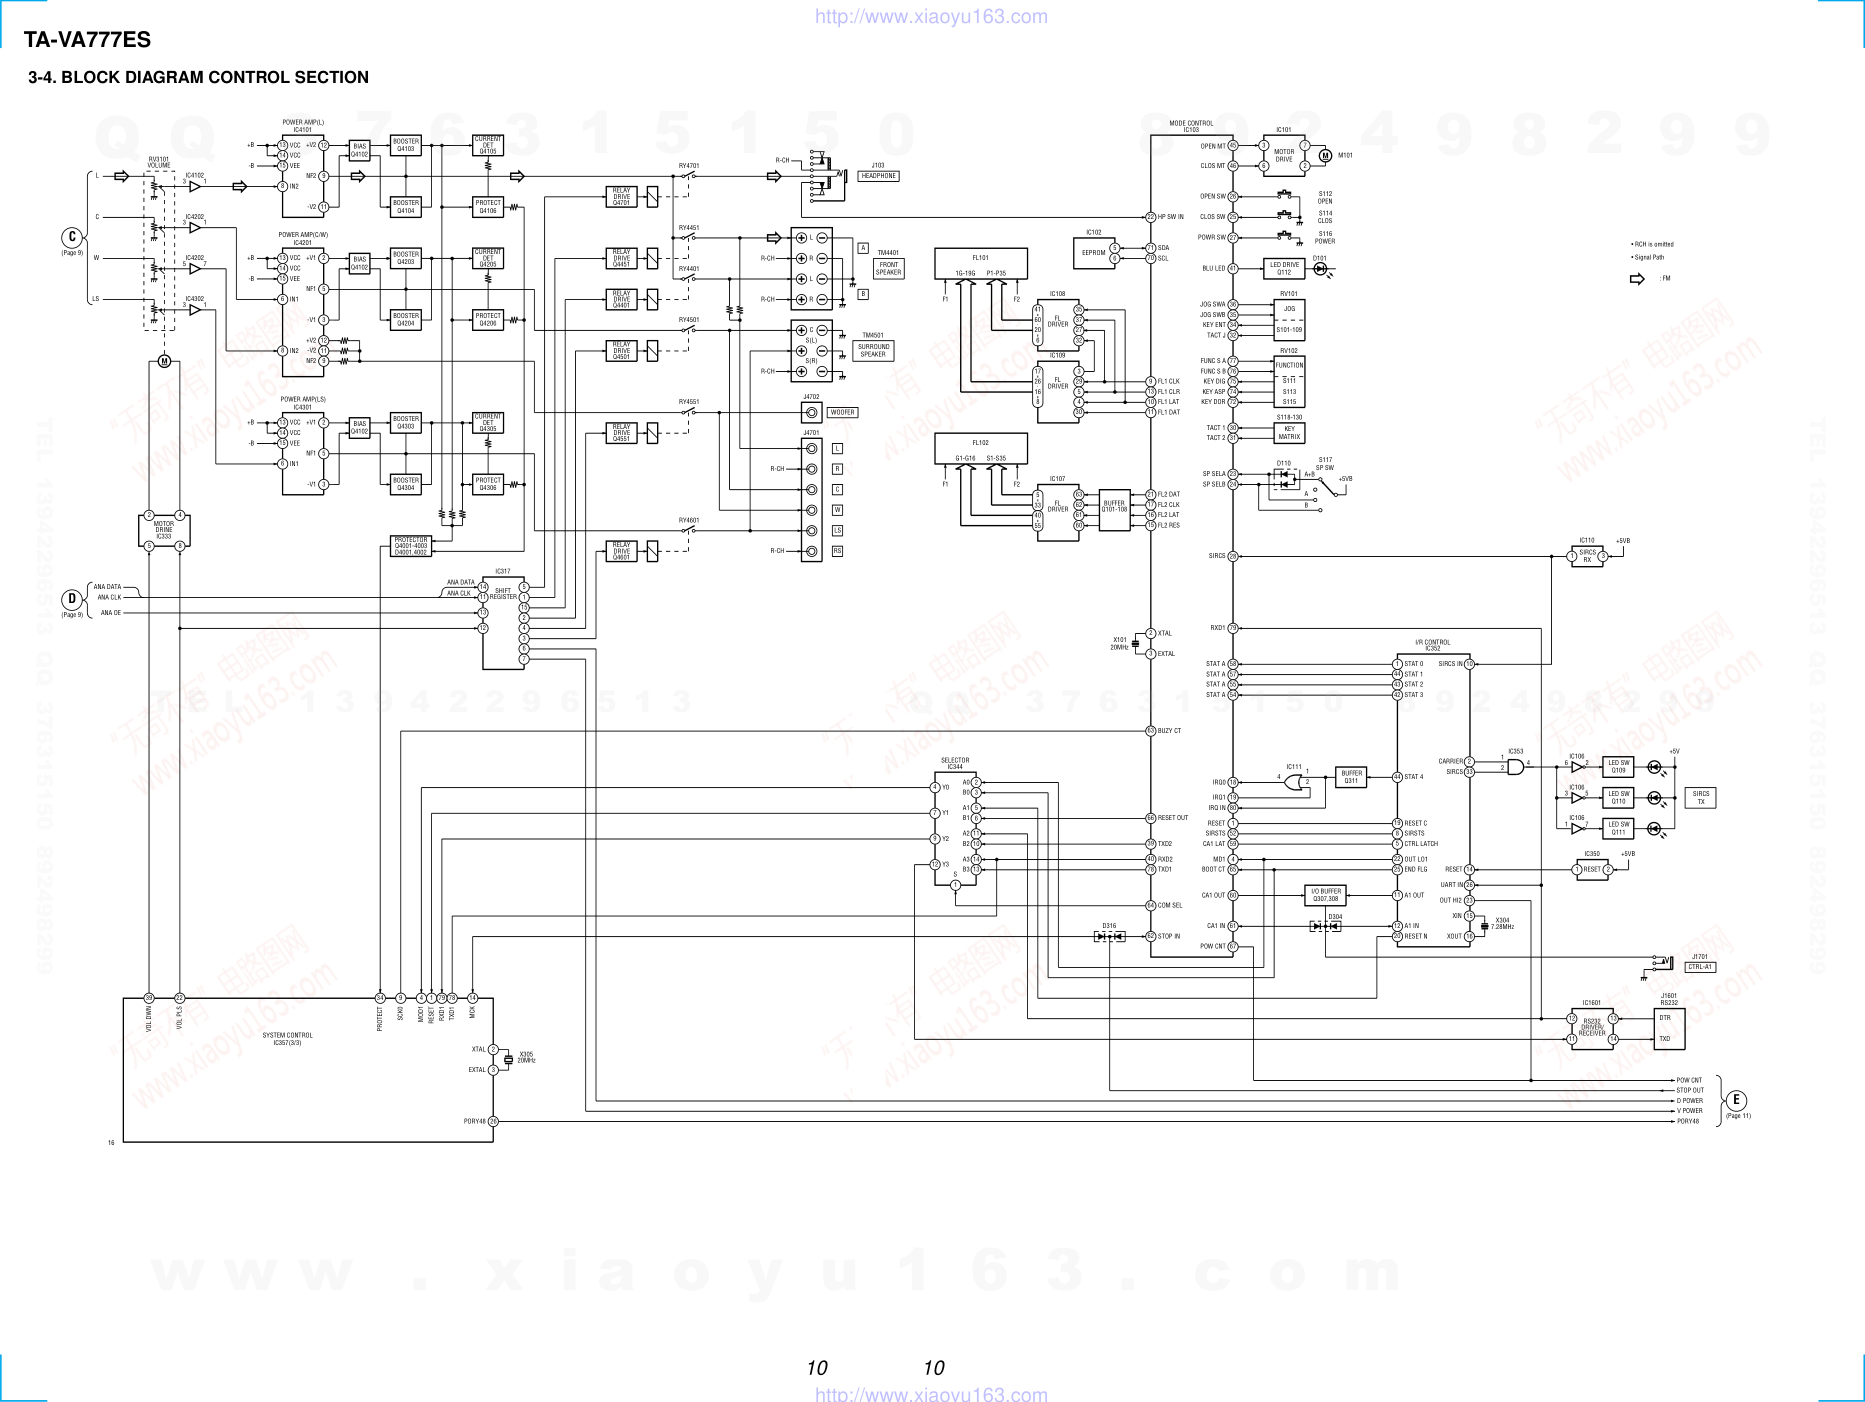The height and width of the screenshot is (1402, 1865).
Task: Click the BIAS Q4102 block
Action: (x=360, y=150)
